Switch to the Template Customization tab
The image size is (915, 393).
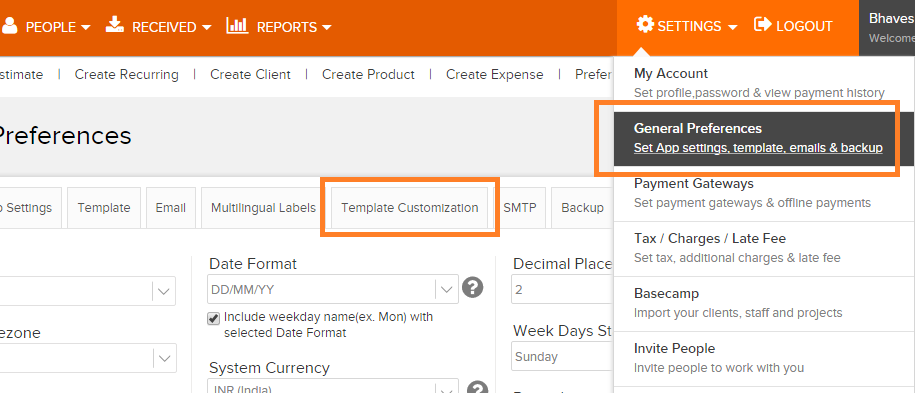point(410,208)
